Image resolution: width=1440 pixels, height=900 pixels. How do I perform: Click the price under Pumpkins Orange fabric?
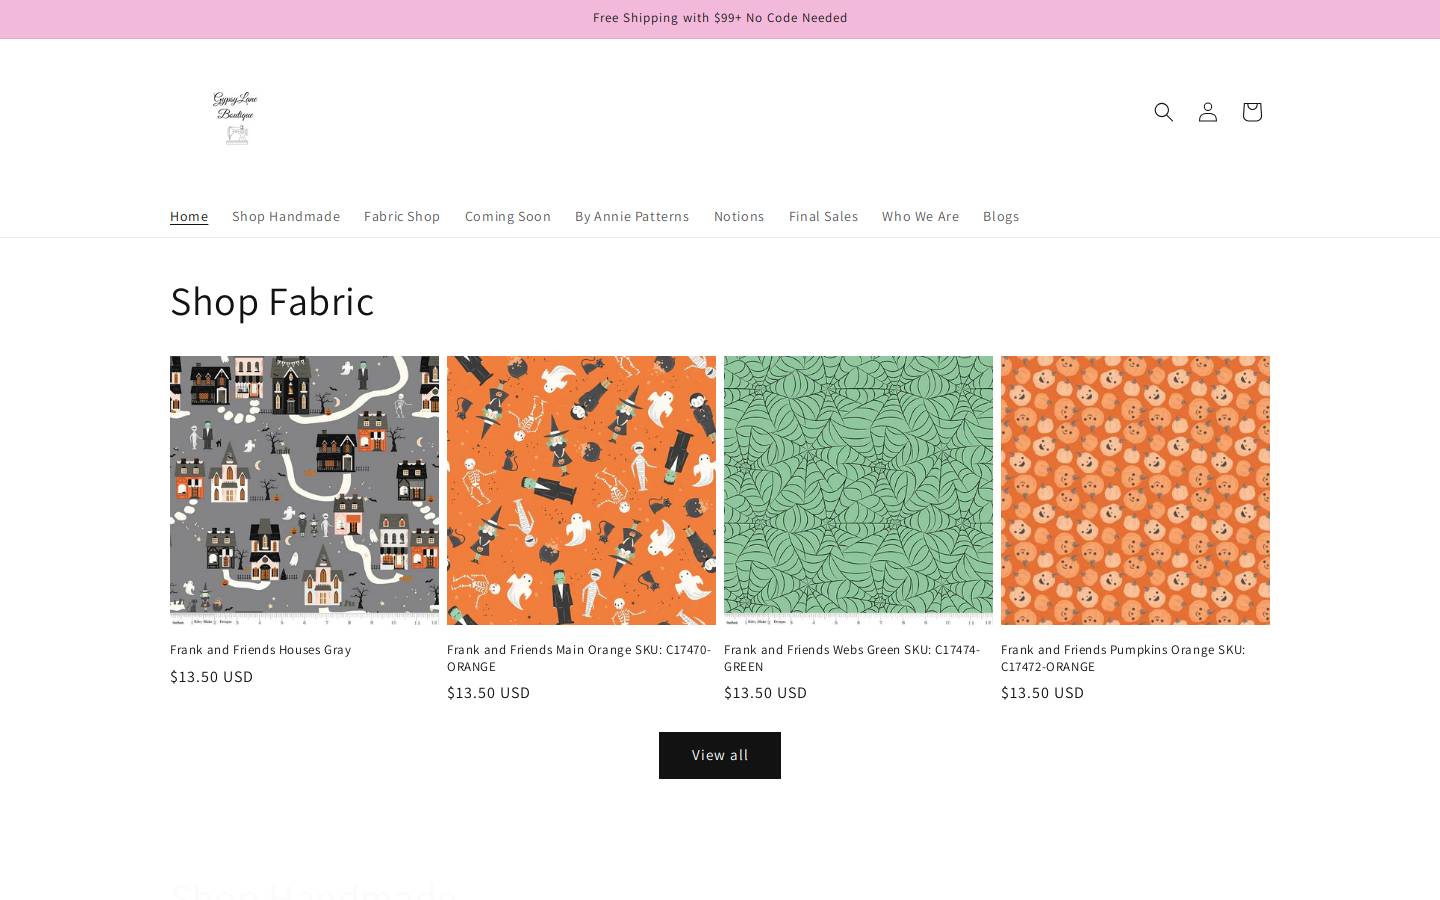click(1042, 693)
